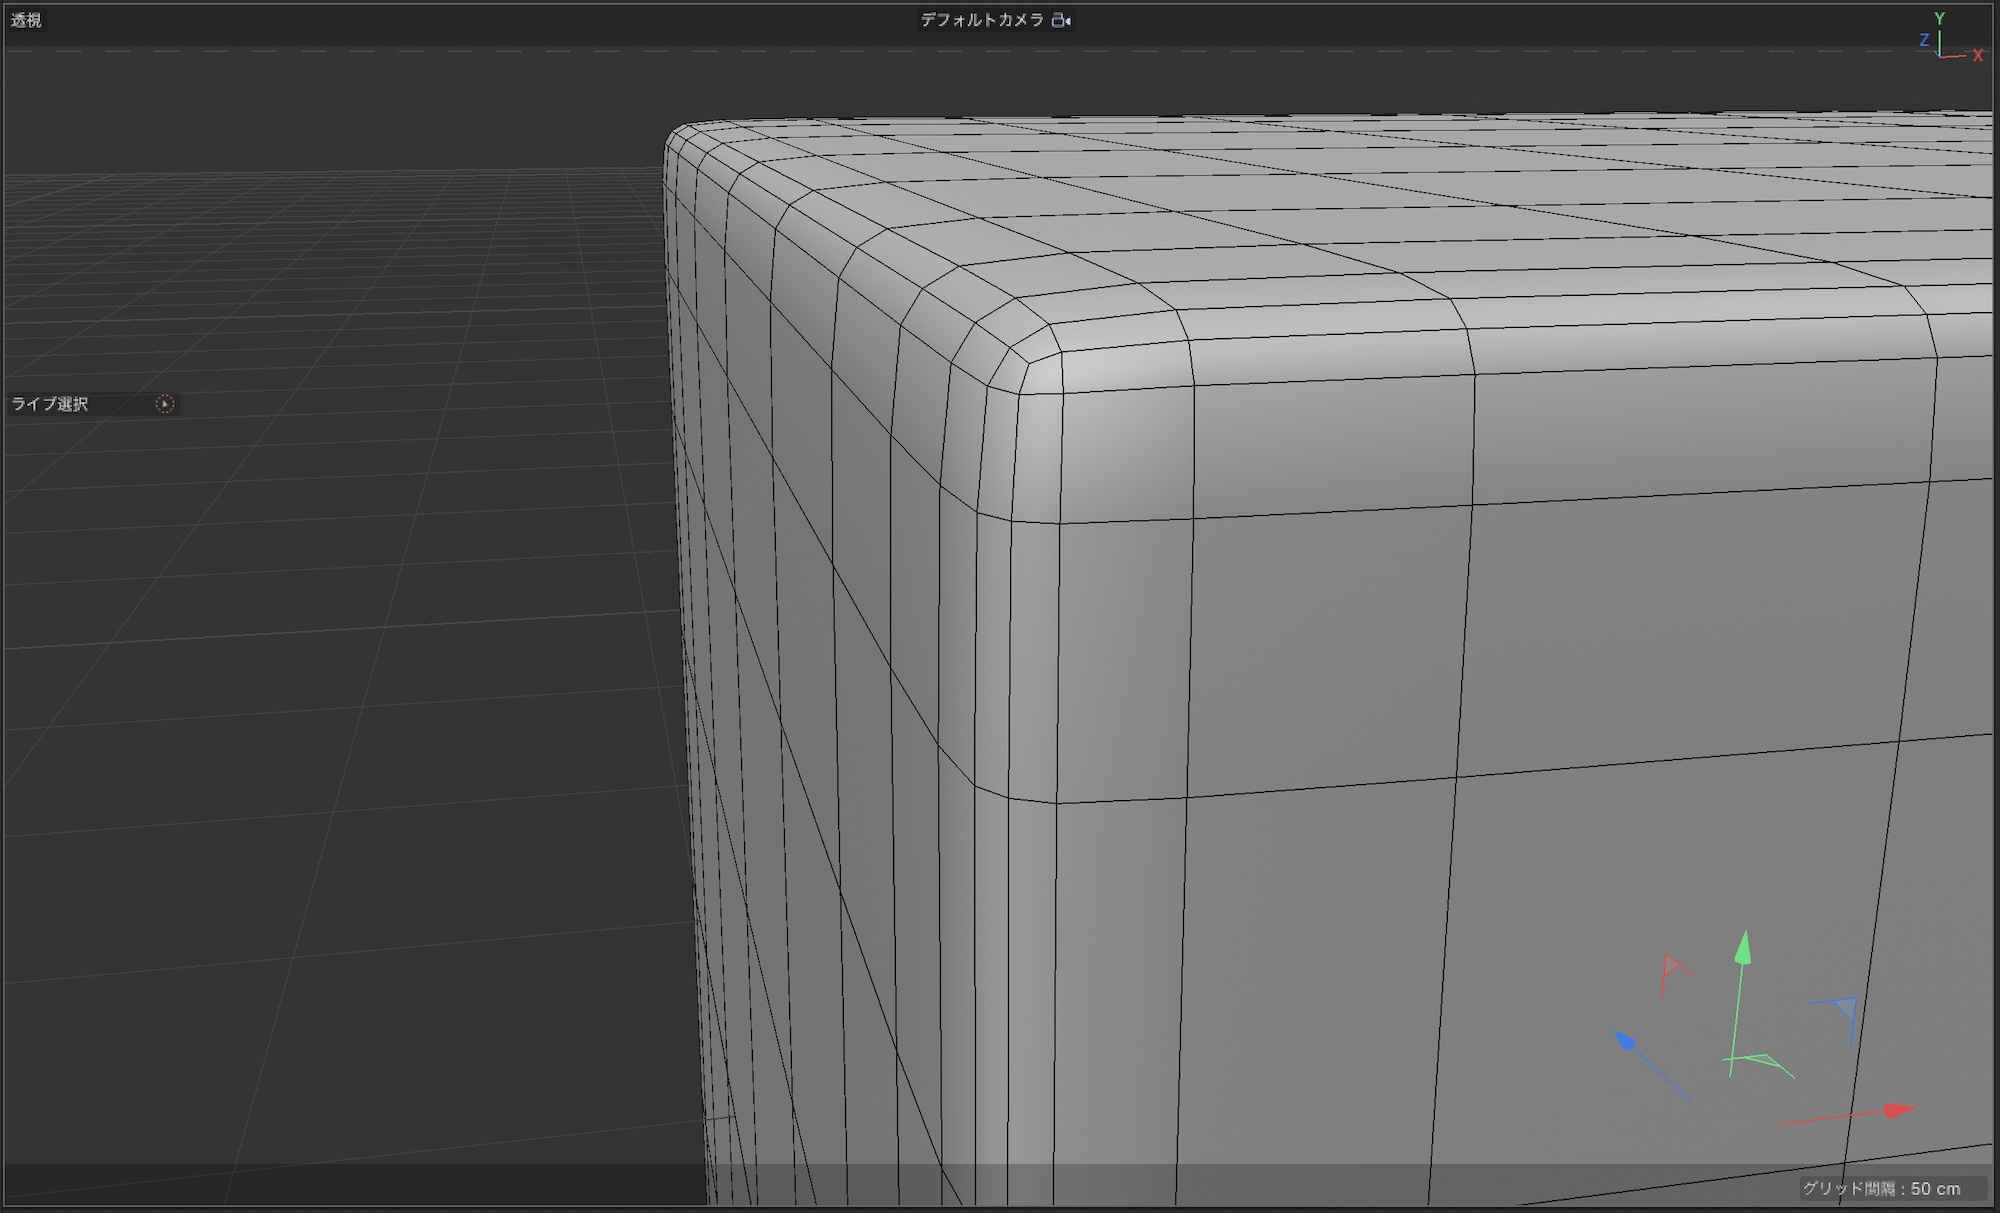Screen dimensions: 2000x1213
Task: Click the blue Z letter of corner axis
Action: pos(1924,40)
